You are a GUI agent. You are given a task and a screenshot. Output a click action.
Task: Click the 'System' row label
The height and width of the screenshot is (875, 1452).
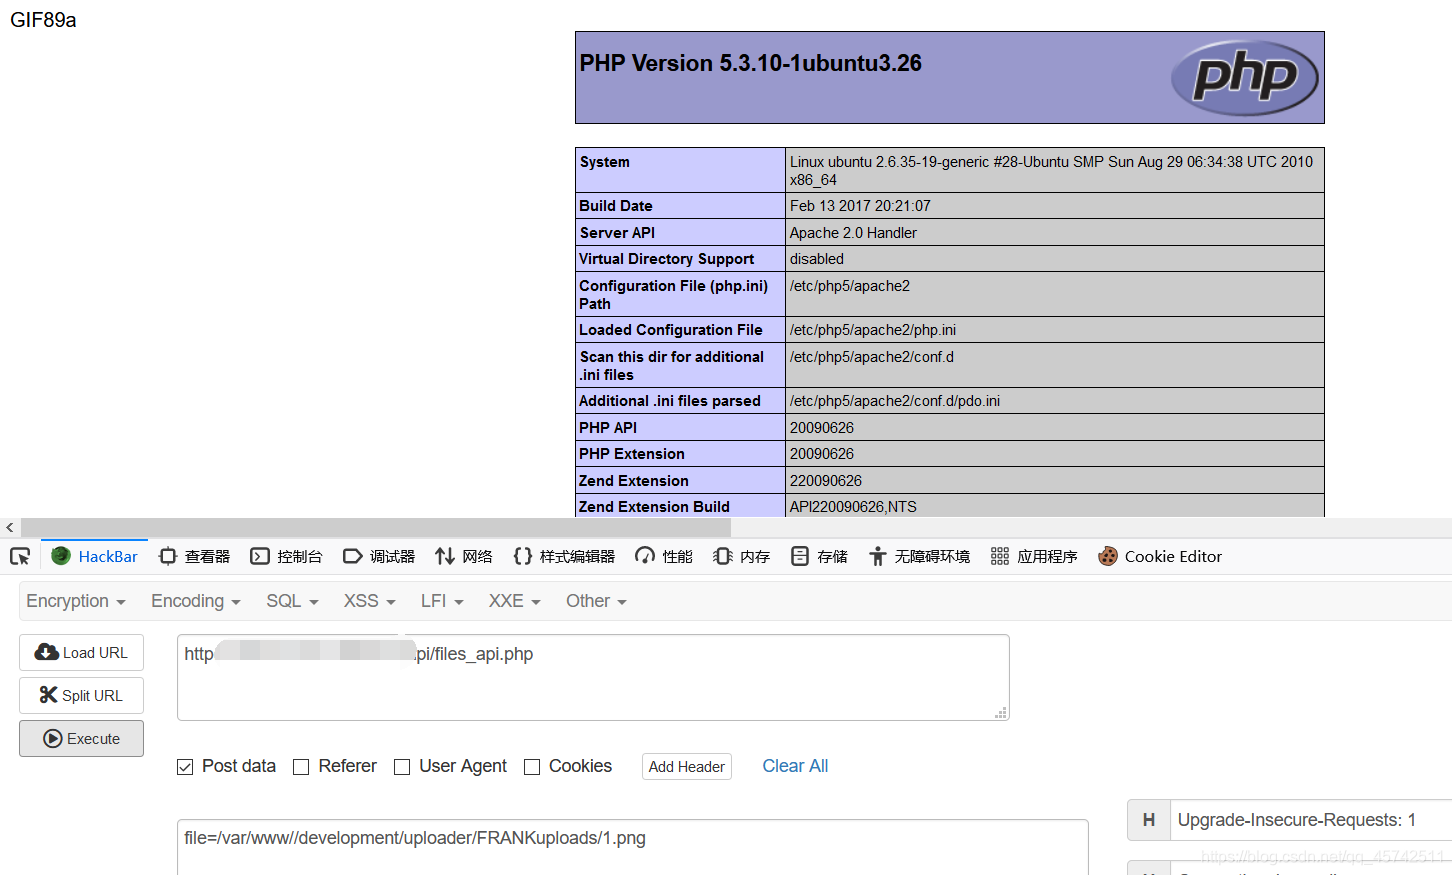tap(605, 162)
